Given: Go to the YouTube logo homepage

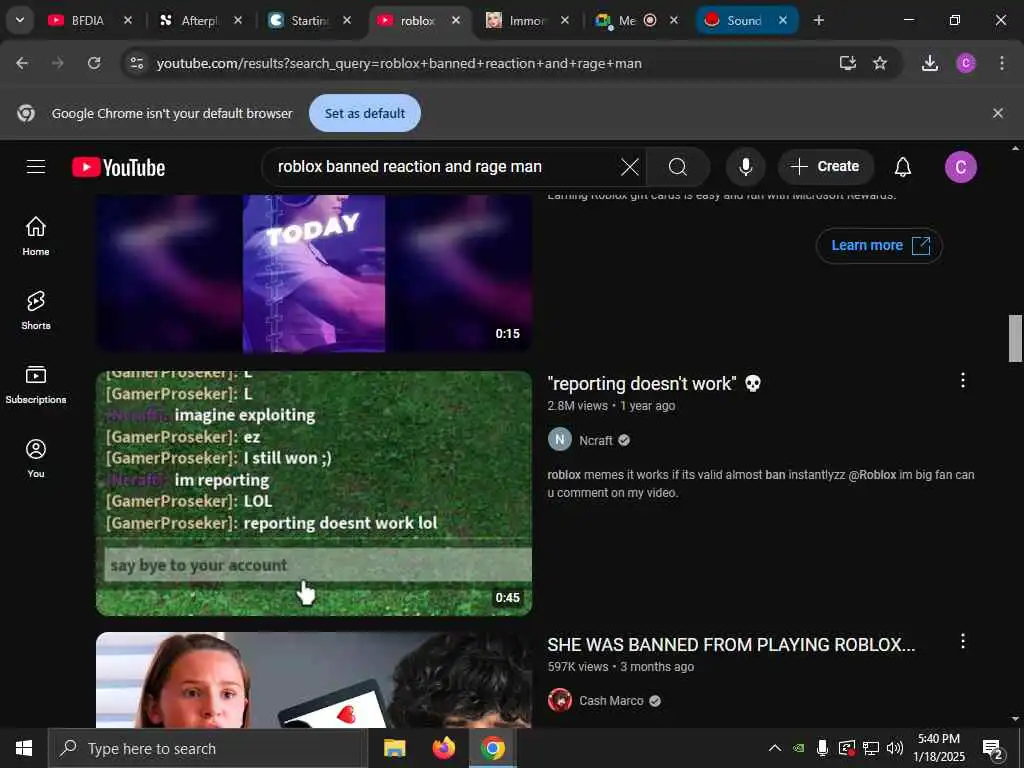Looking at the screenshot, I should [x=118, y=167].
